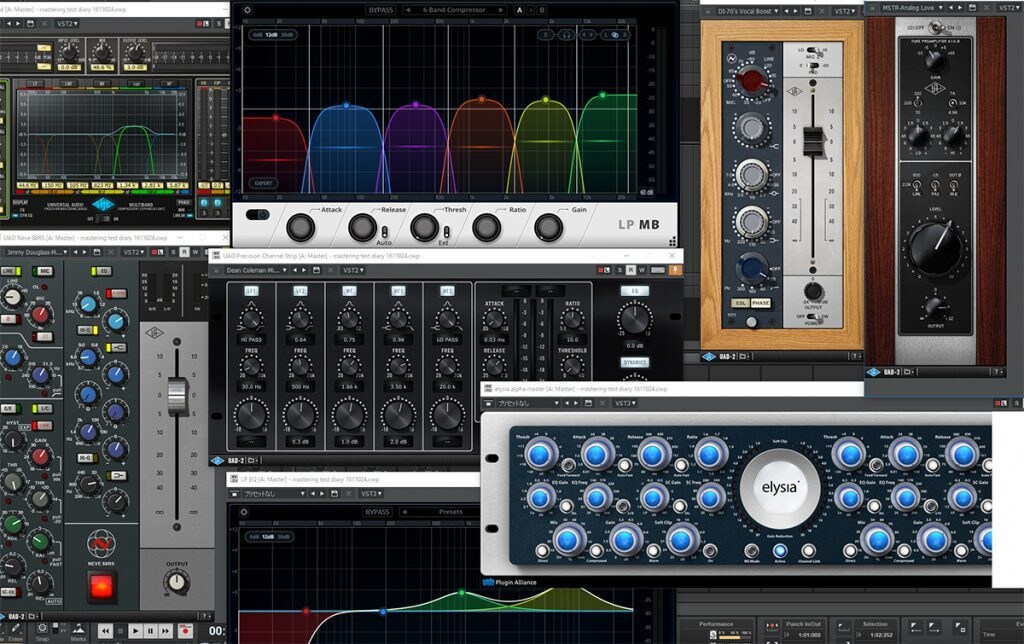The image size is (1024, 644).
Task: Select the B state in LP MB
Action: tap(541, 10)
